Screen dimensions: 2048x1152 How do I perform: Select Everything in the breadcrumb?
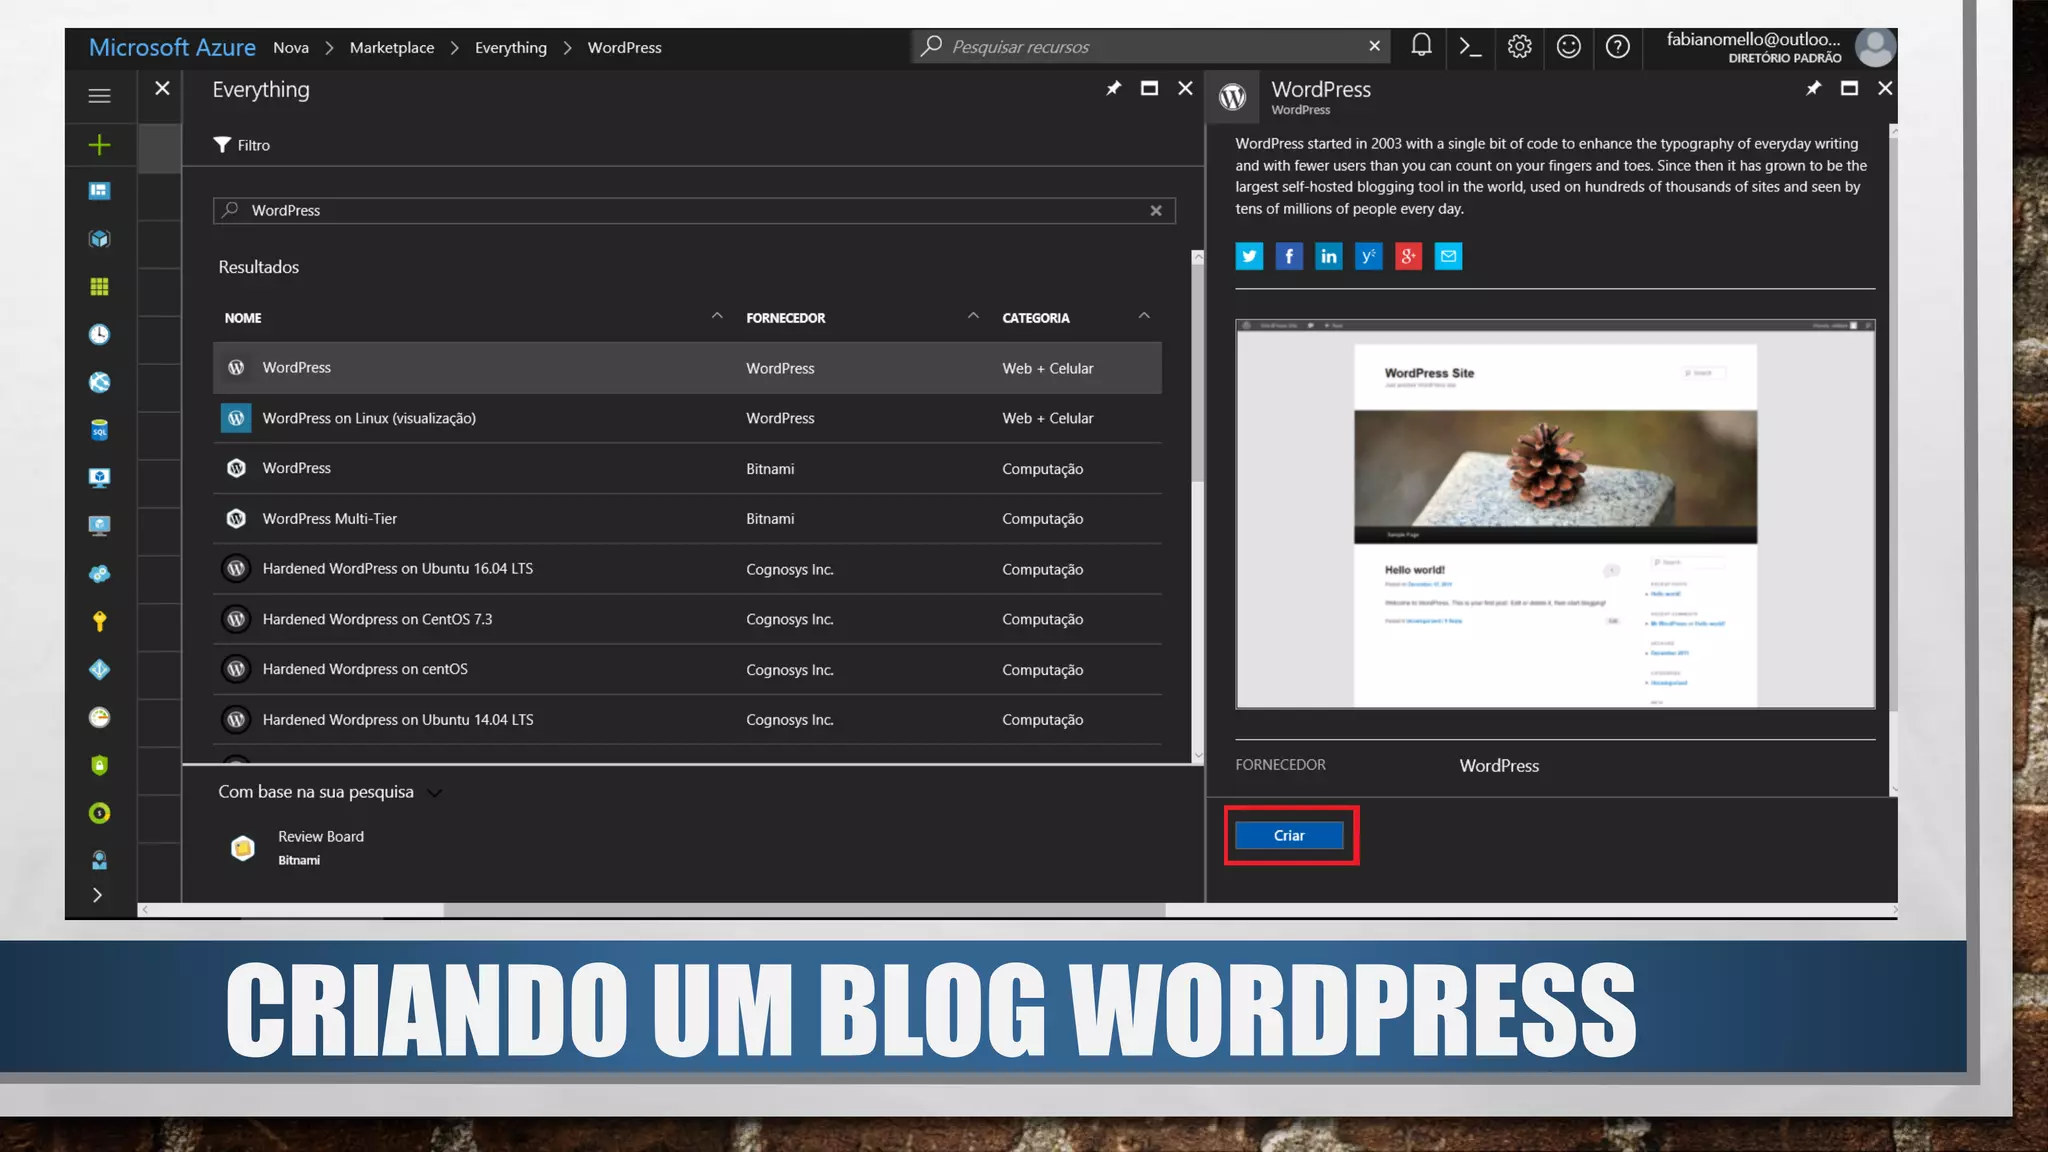511,47
